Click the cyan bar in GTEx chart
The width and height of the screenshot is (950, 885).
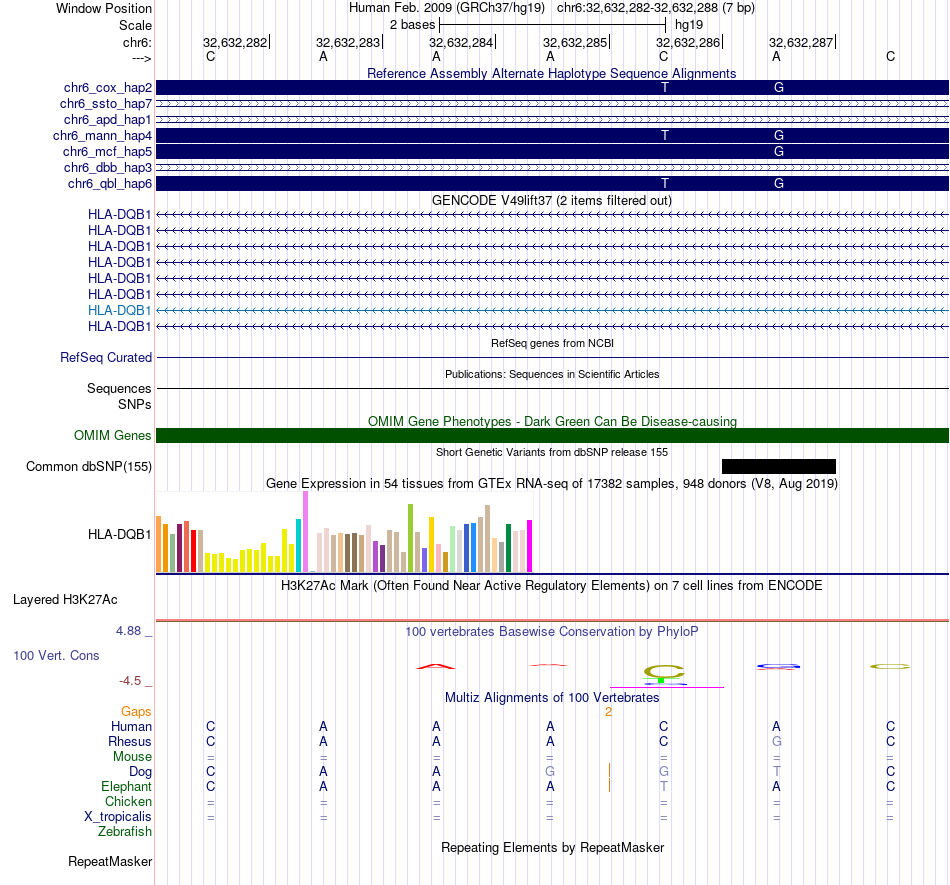(298, 545)
